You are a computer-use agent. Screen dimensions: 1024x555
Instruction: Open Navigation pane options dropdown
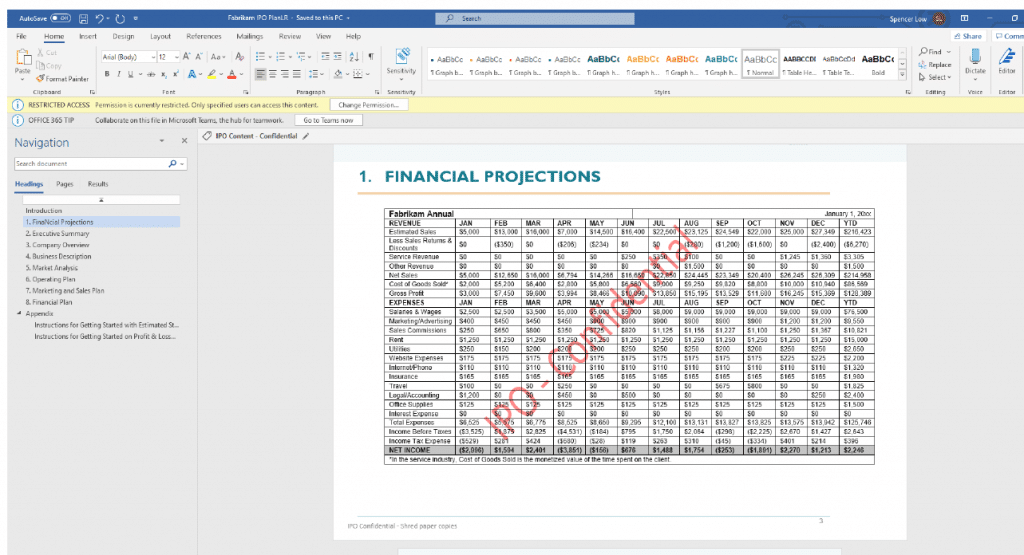[162, 141]
